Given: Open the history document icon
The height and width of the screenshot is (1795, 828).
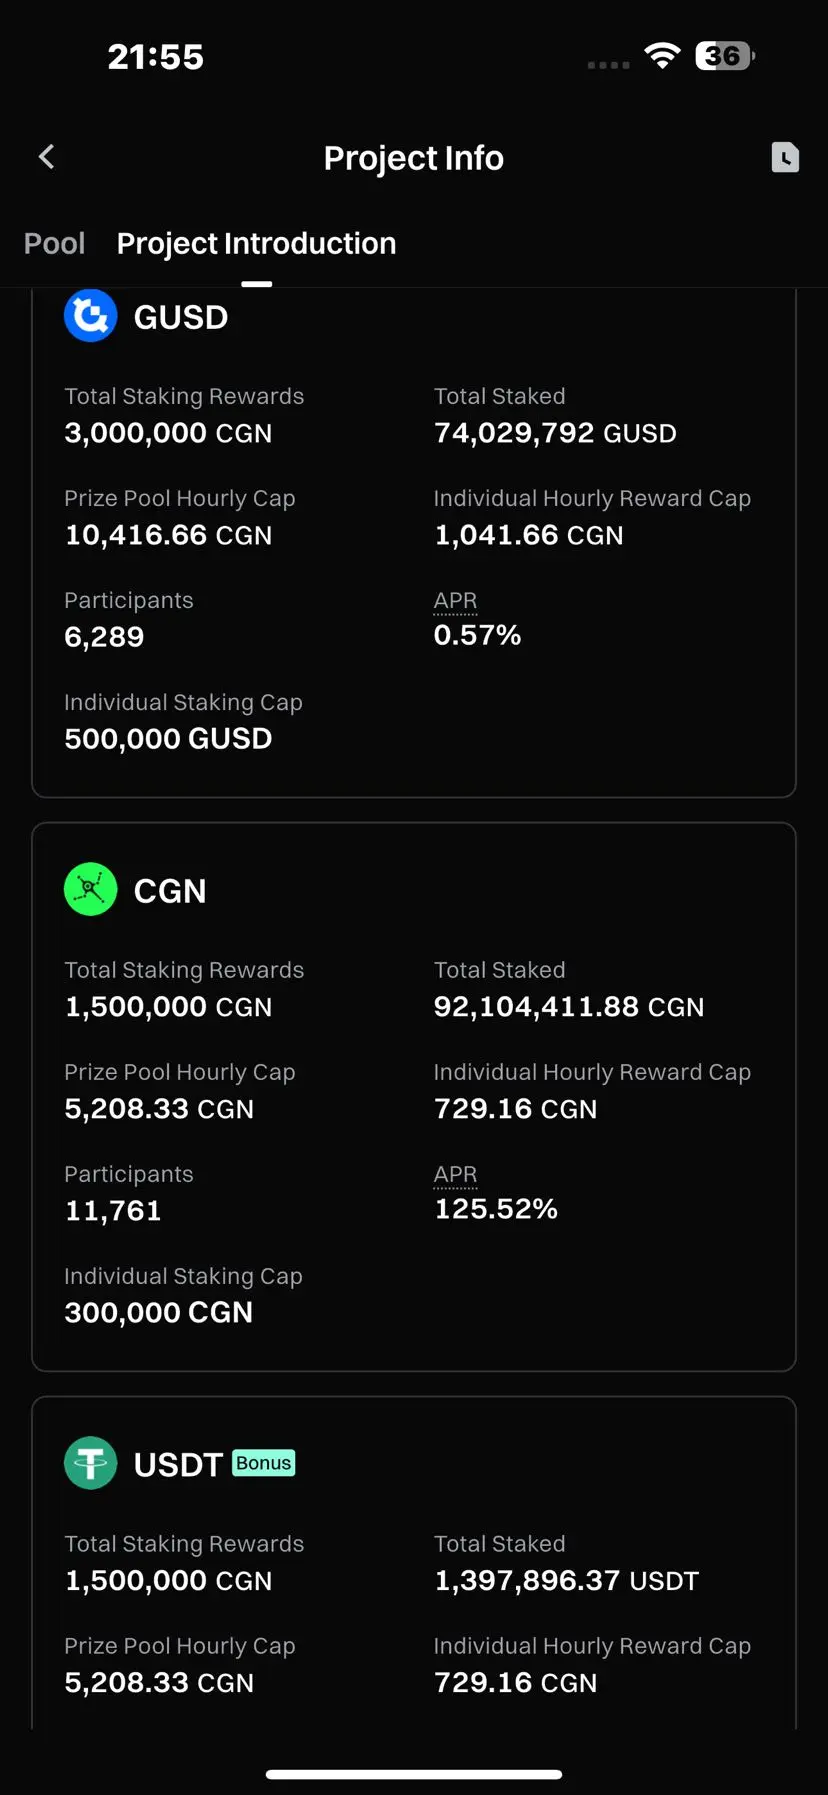Looking at the screenshot, I should [785, 157].
